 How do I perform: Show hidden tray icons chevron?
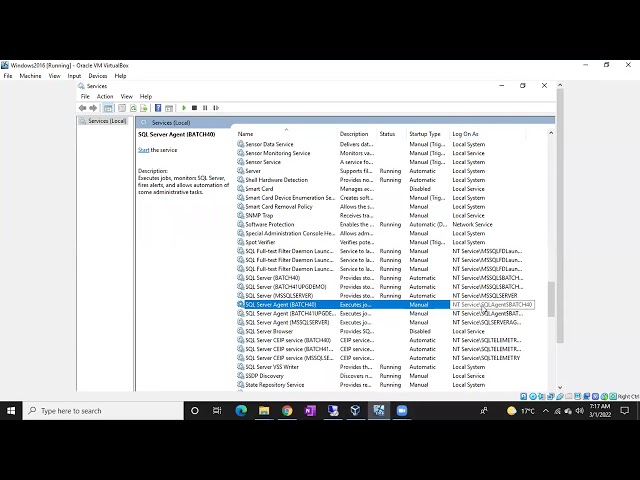pos(546,411)
